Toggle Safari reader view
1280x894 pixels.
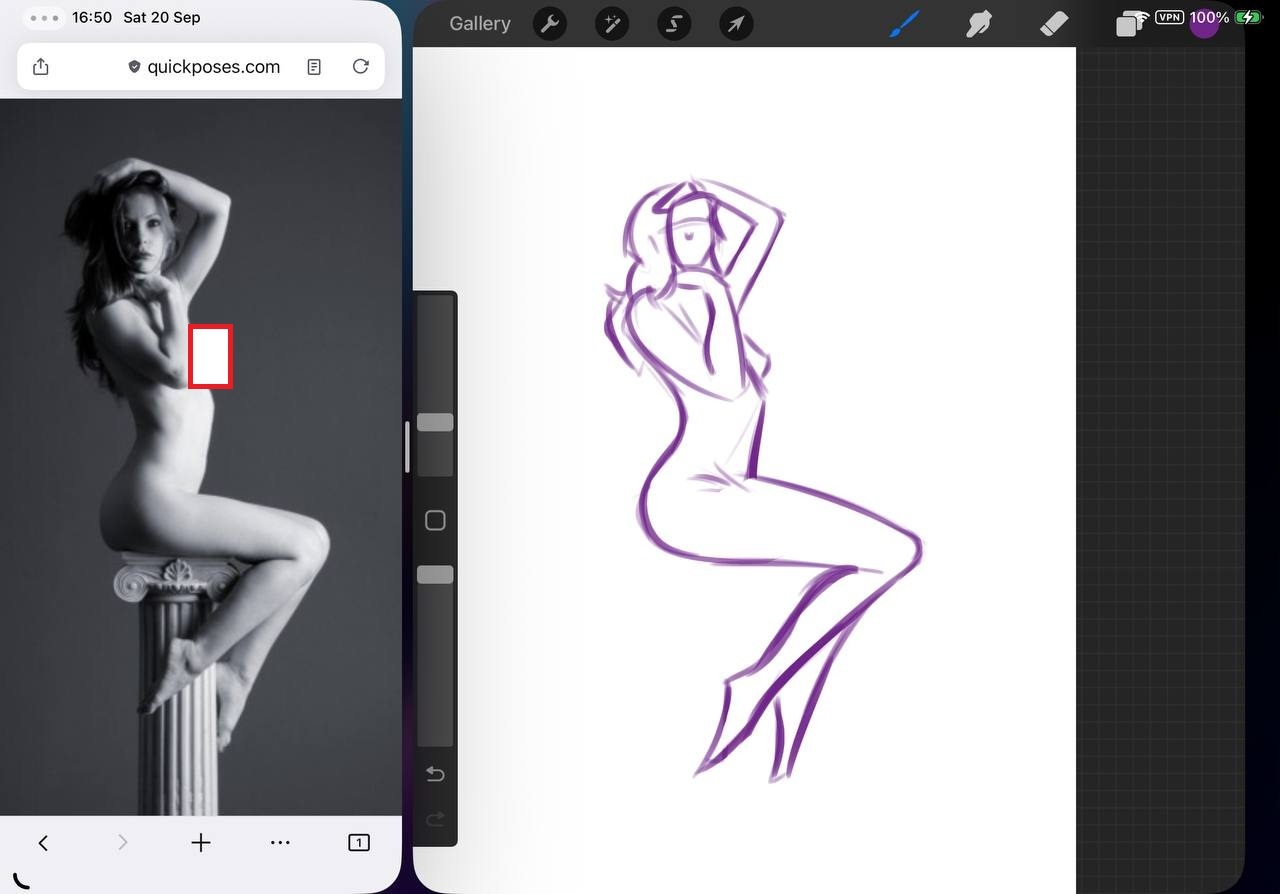point(314,67)
